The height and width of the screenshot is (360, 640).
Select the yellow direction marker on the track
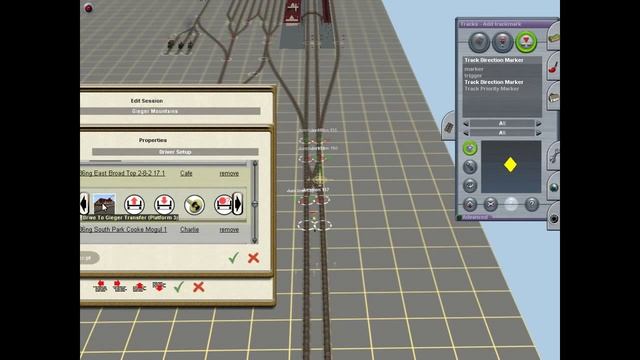(x=320, y=179)
